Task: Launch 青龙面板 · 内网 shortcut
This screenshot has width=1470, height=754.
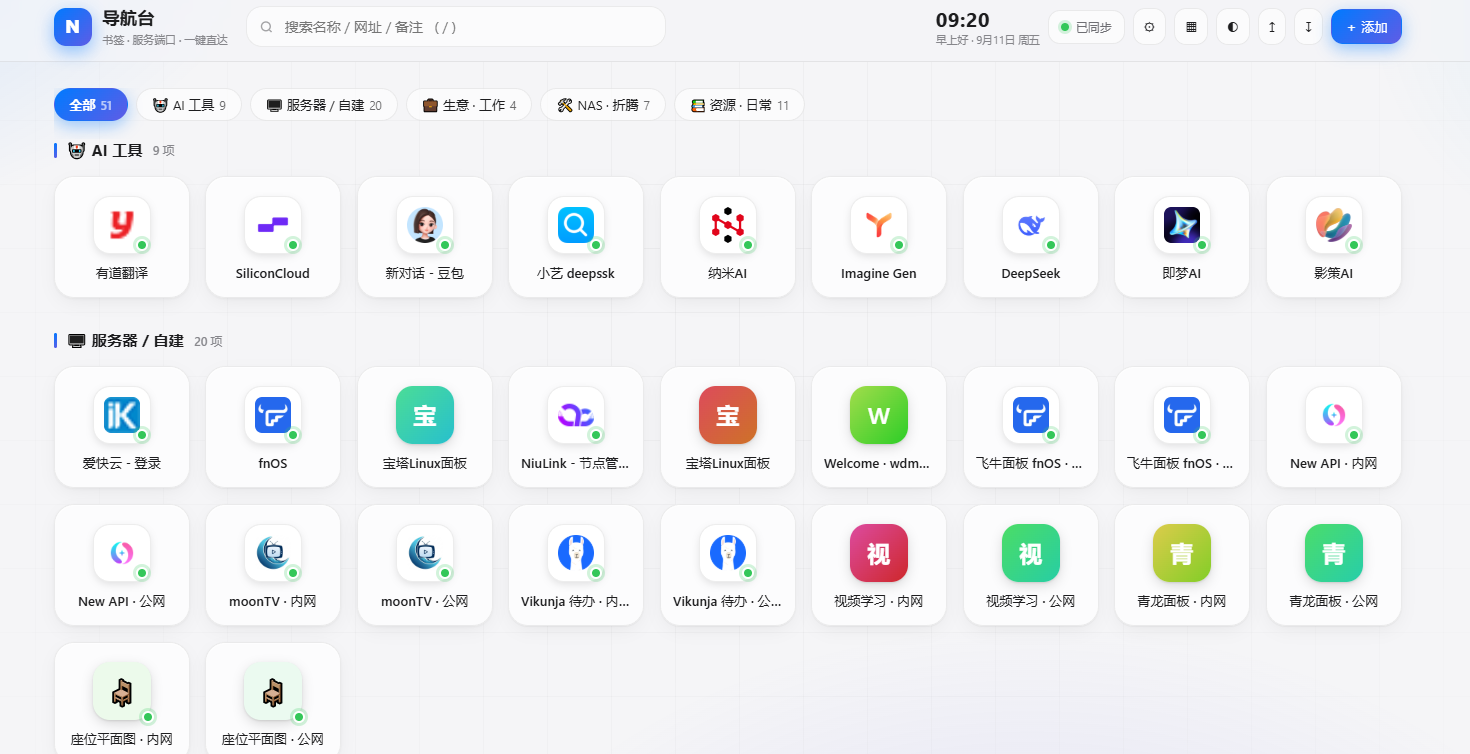Action: tap(1182, 565)
